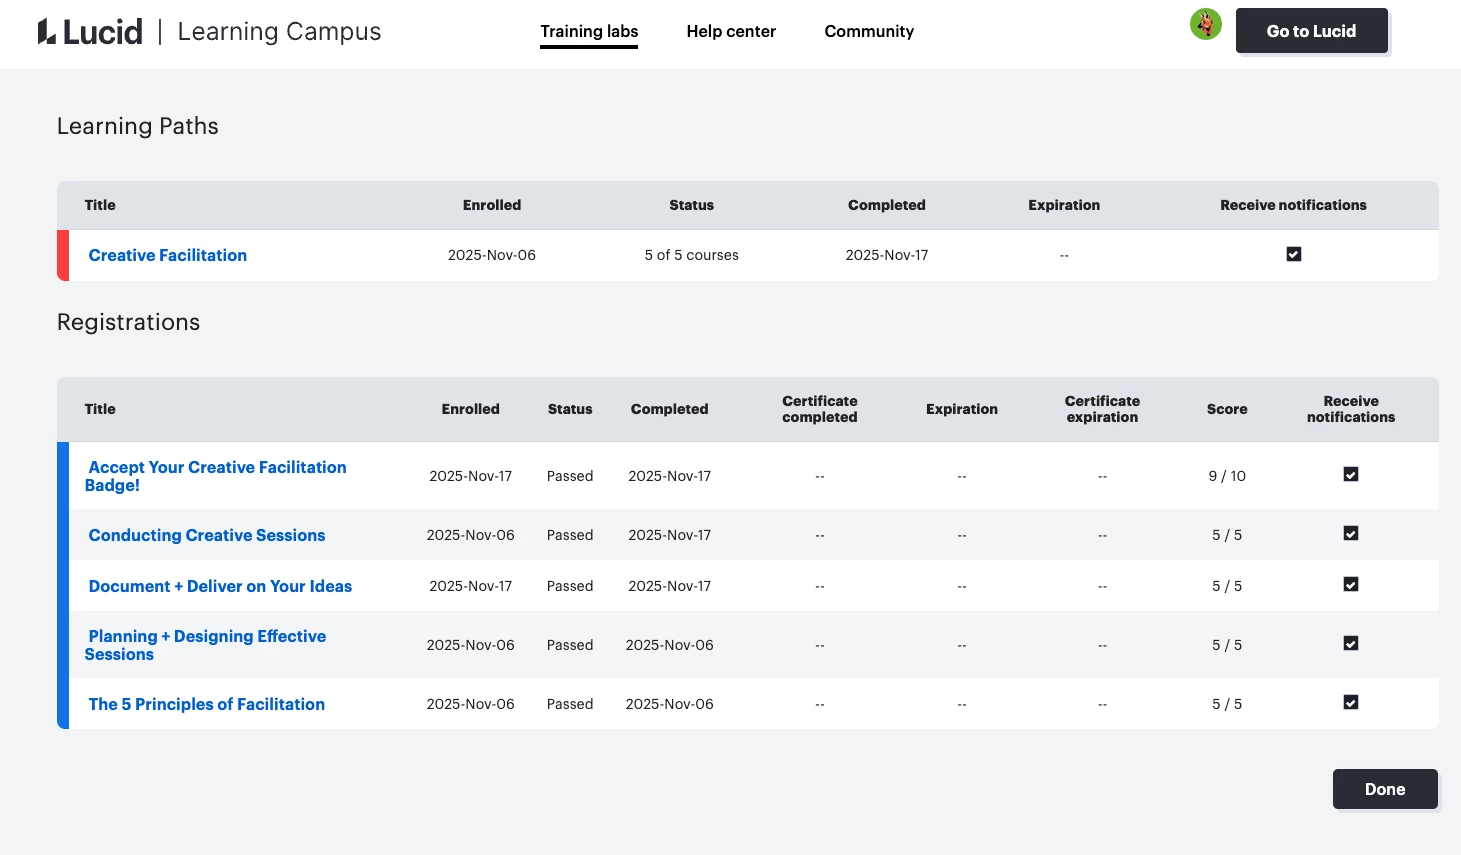1461x855 pixels.
Task: Click the 9 / 10 score value
Action: click(x=1227, y=476)
